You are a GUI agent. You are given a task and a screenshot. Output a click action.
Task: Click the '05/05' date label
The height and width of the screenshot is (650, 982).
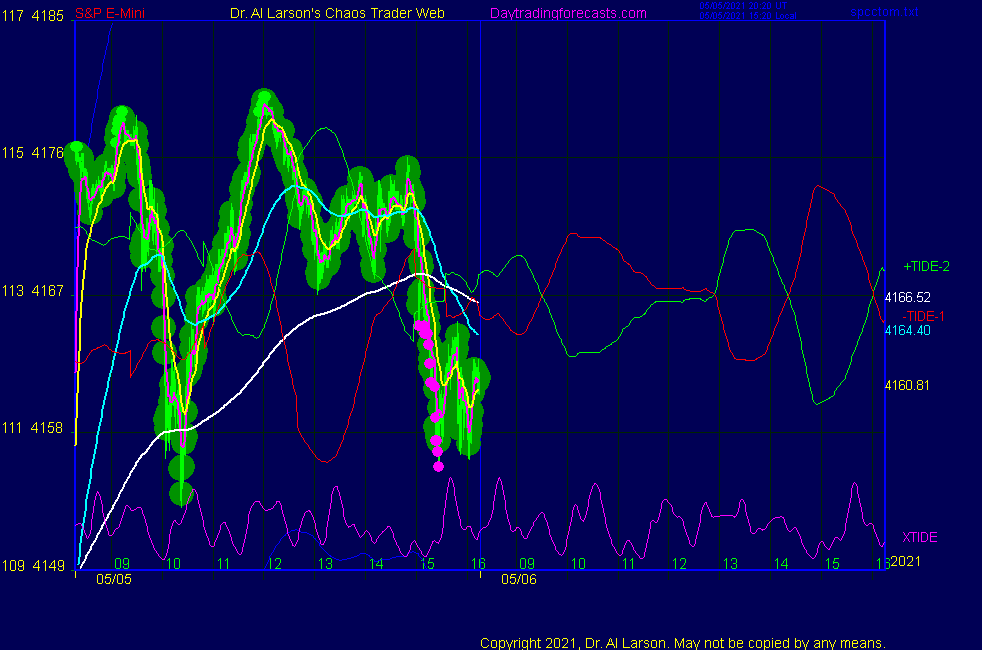[x=114, y=579]
